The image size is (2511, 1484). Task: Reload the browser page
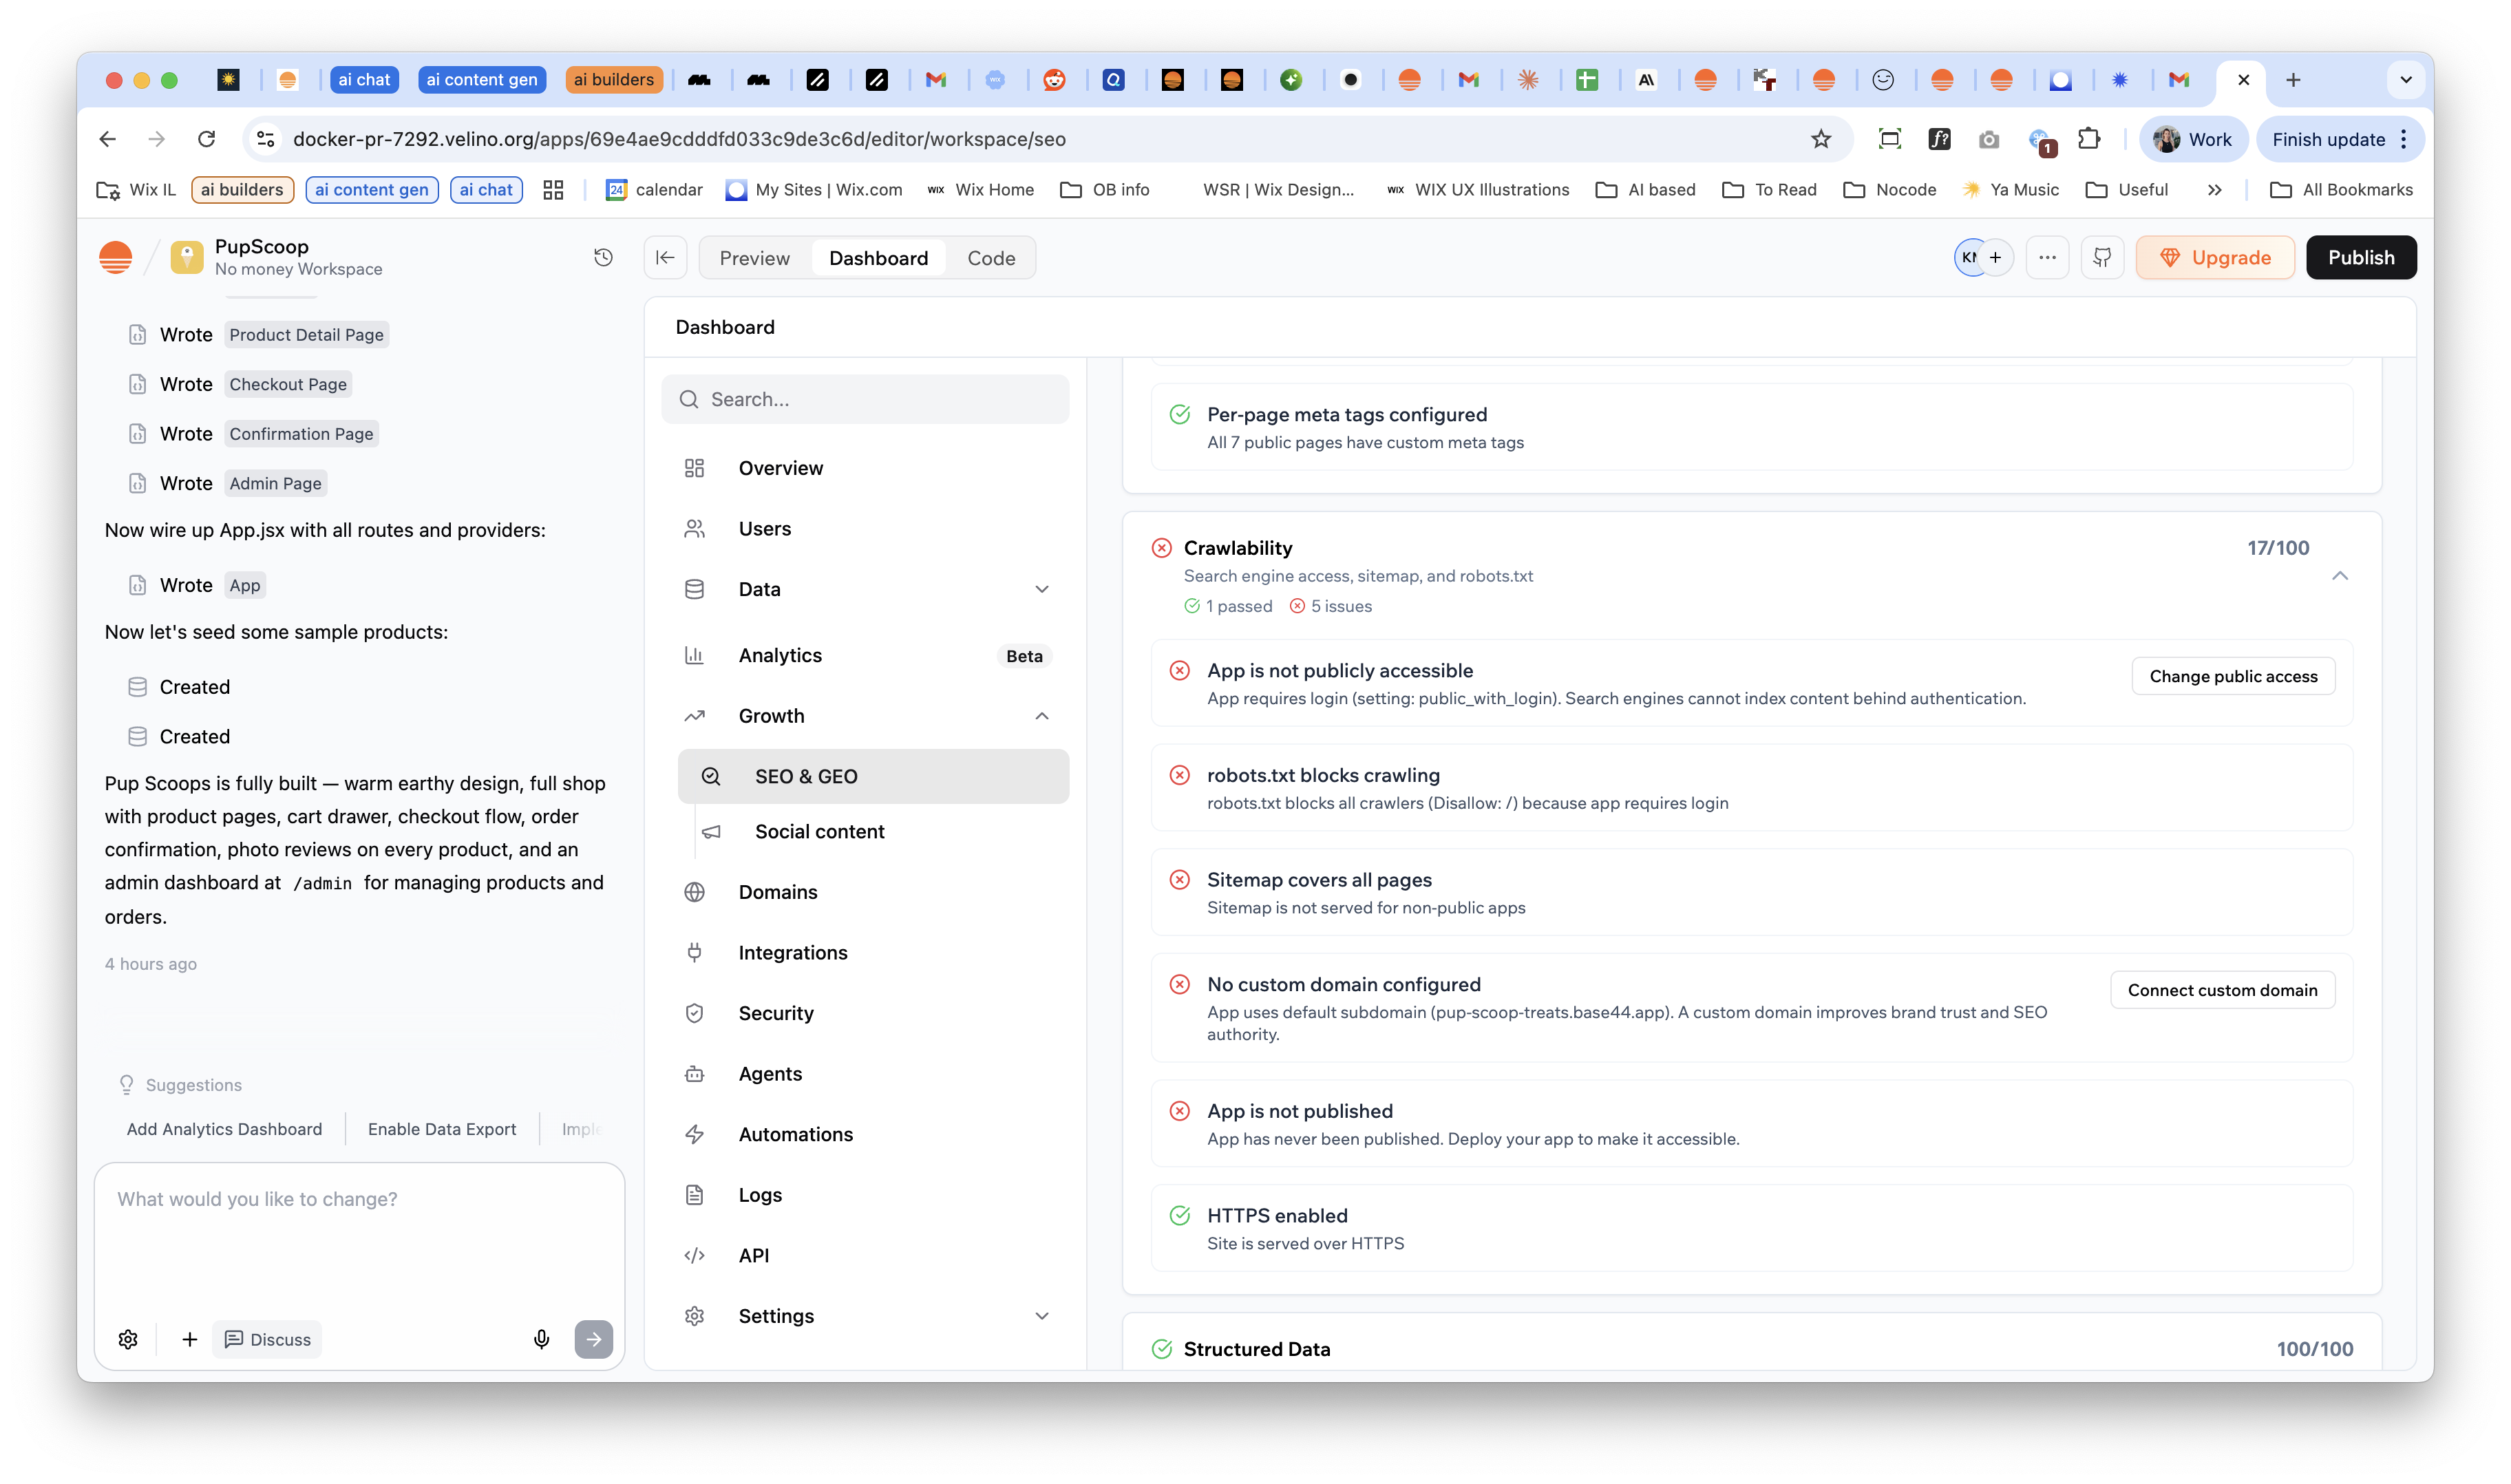[x=206, y=139]
